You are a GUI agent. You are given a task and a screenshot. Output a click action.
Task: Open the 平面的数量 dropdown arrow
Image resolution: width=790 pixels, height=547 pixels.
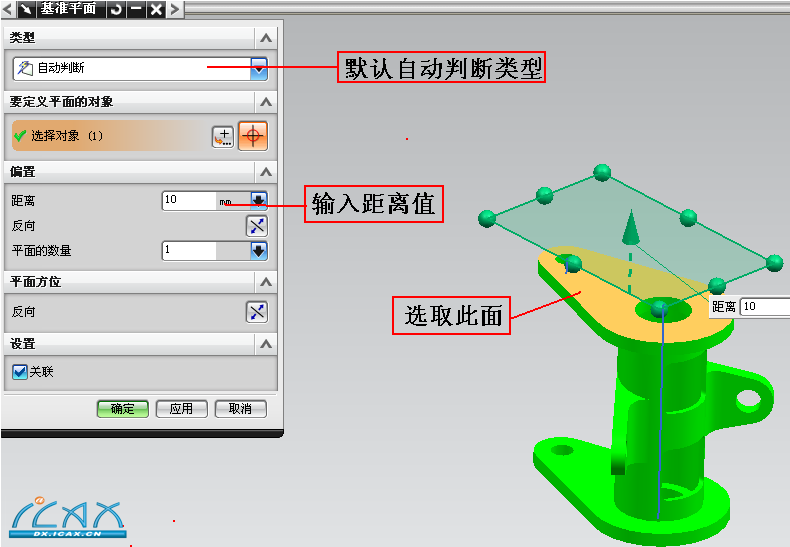tap(259, 251)
